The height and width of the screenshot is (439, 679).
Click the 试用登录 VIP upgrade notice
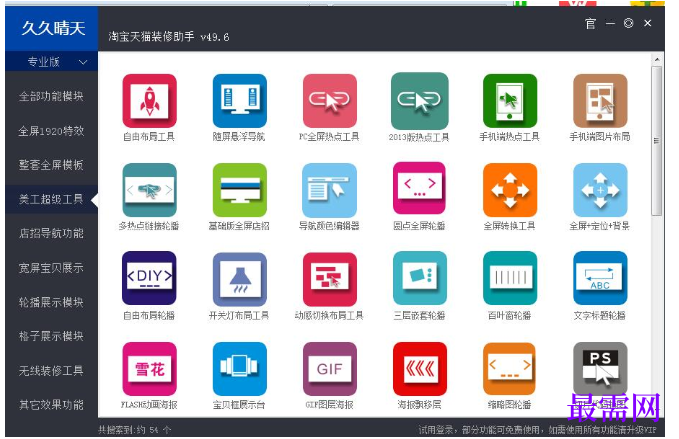point(537,430)
